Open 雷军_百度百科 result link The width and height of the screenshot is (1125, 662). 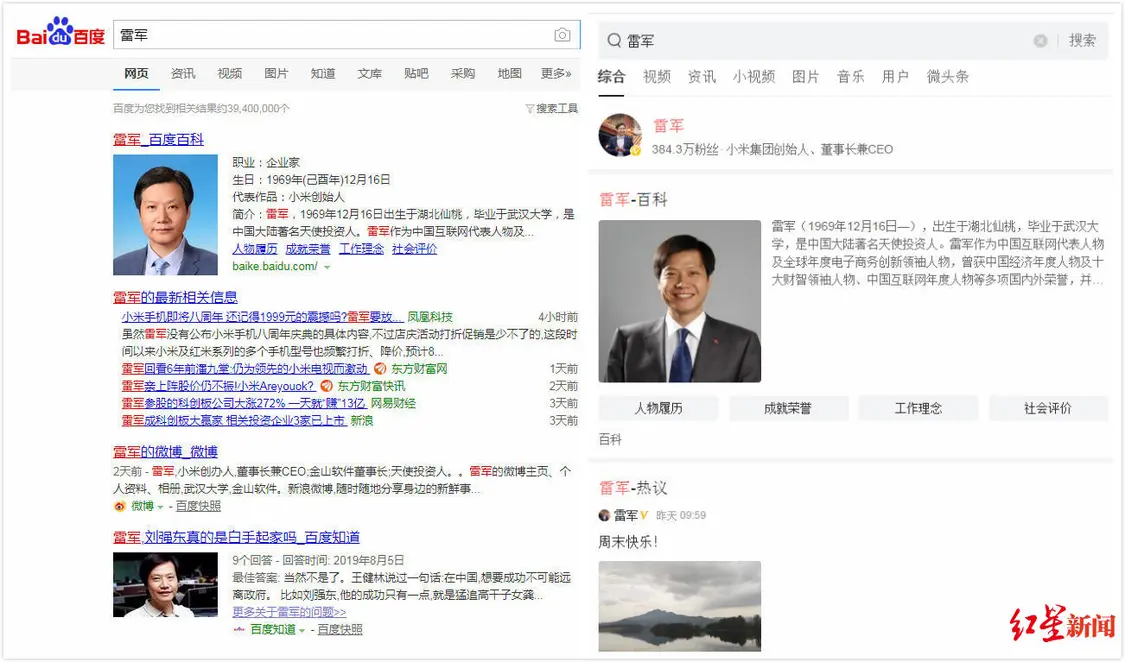[159, 140]
